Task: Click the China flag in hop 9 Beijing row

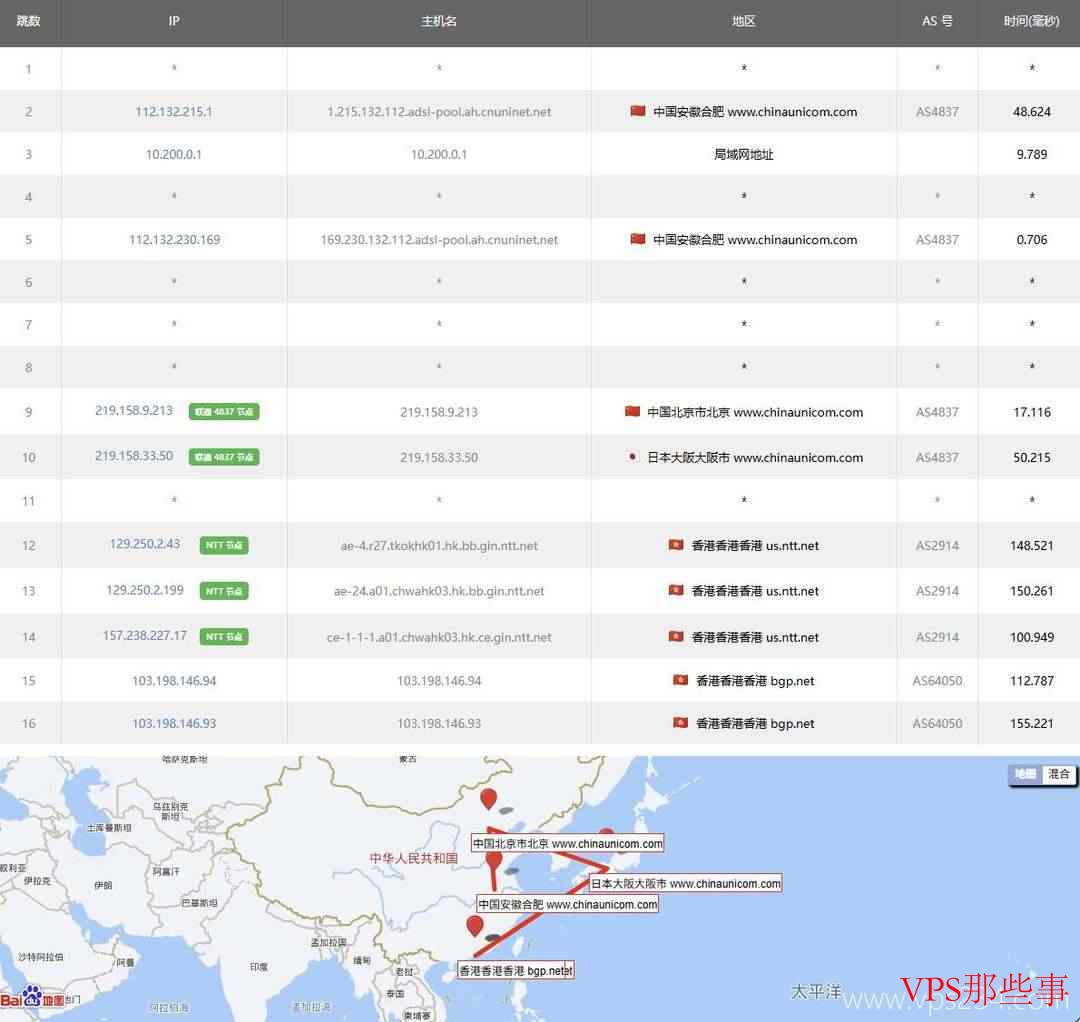Action: (632, 411)
